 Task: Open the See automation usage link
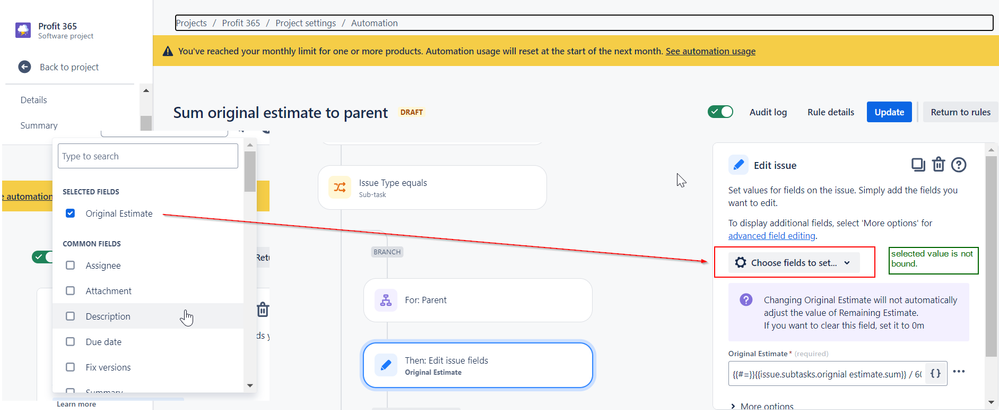pos(710,51)
